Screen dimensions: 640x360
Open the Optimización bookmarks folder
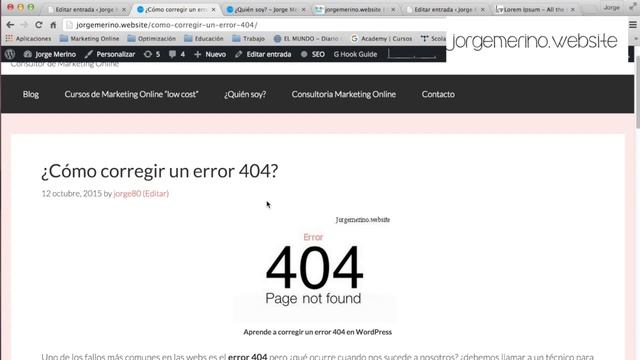pos(151,38)
